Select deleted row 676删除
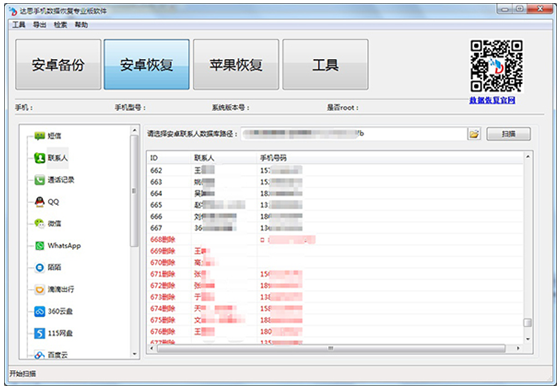The image size is (557, 389). [335, 331]
